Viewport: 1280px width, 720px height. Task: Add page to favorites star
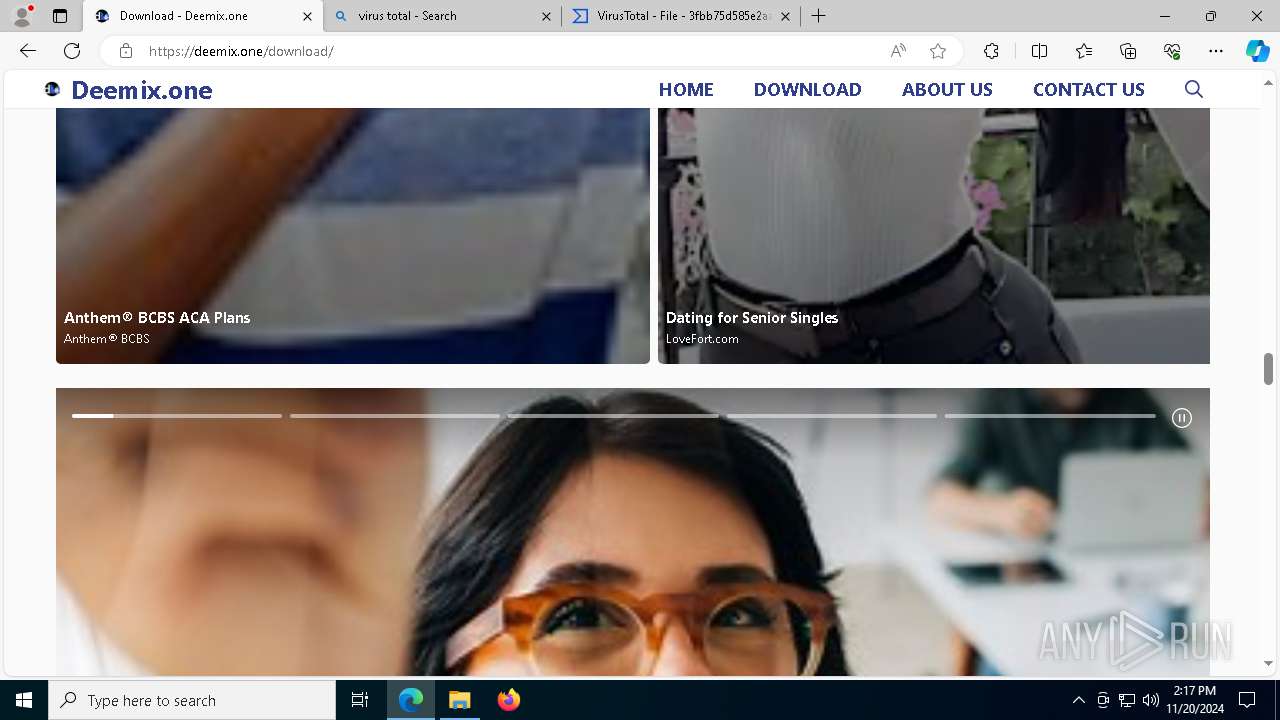coord(937,51)
